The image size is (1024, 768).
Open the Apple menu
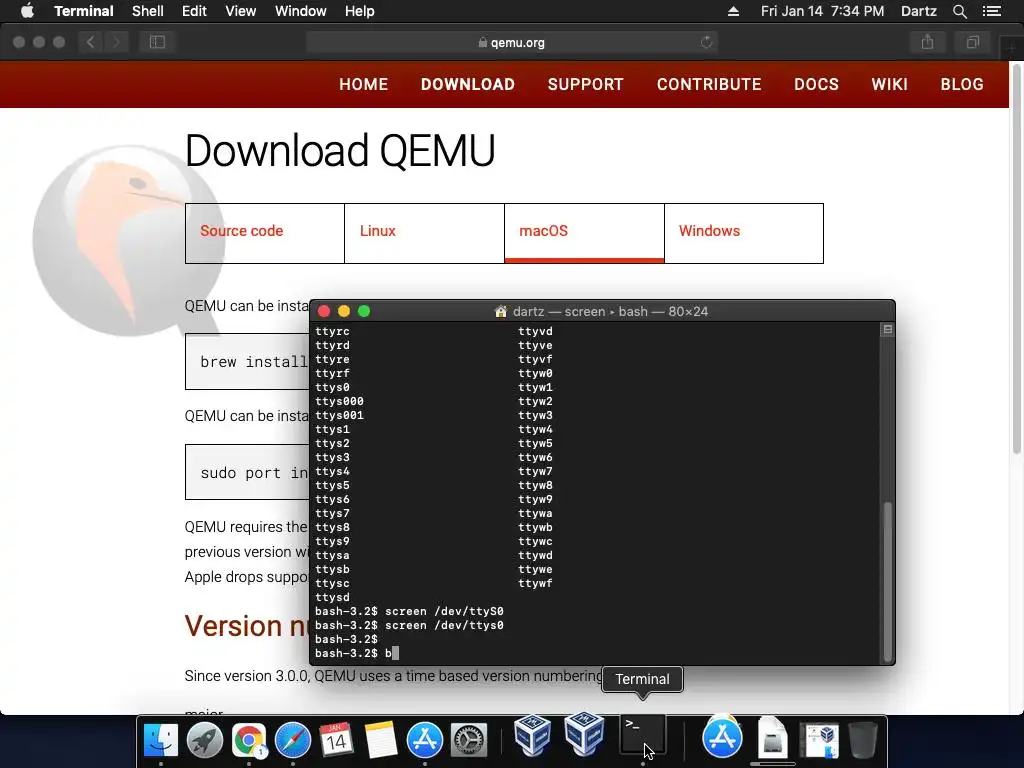click(27, 11)
